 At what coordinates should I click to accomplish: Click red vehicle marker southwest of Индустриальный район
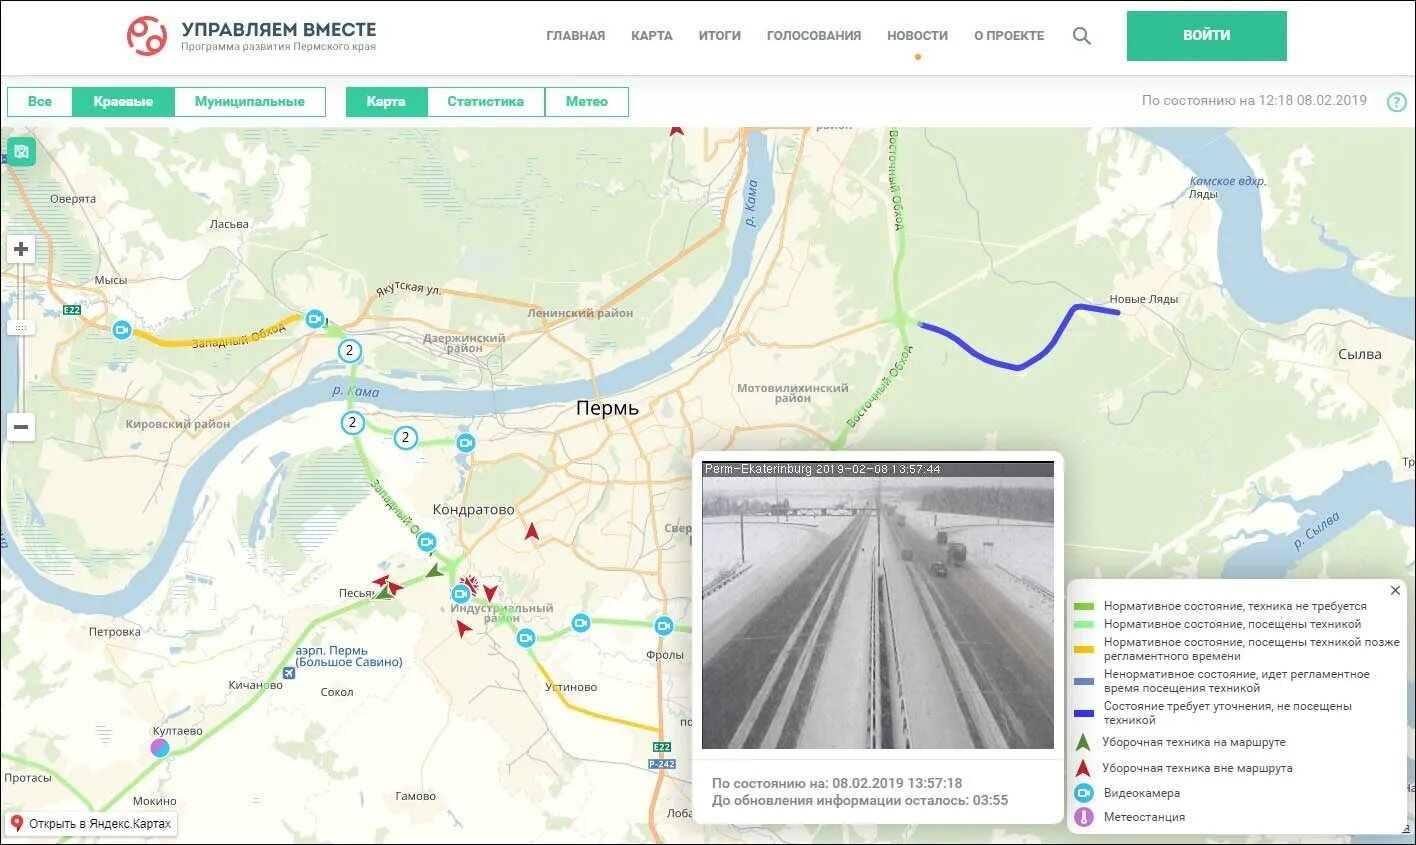463,628
